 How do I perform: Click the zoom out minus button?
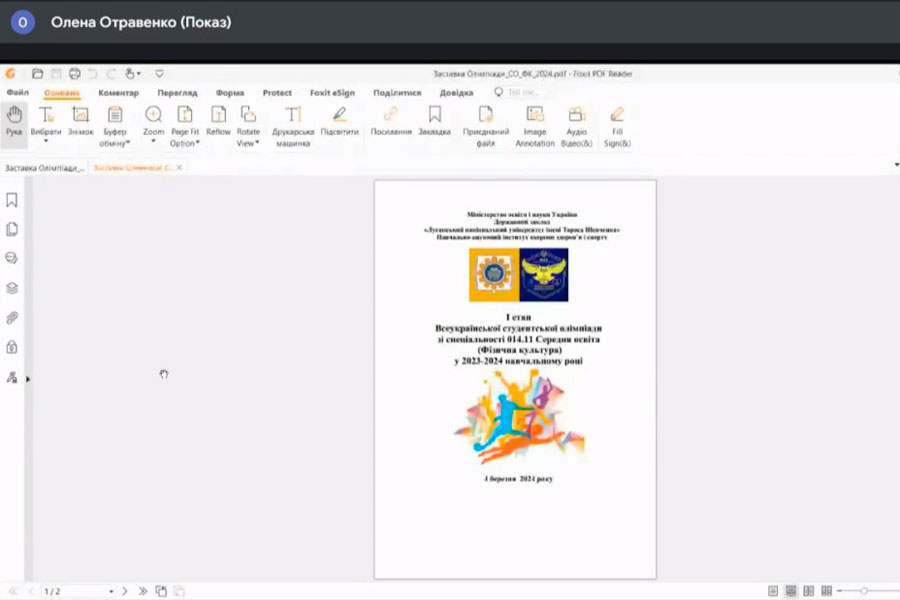tap(840, 591)
